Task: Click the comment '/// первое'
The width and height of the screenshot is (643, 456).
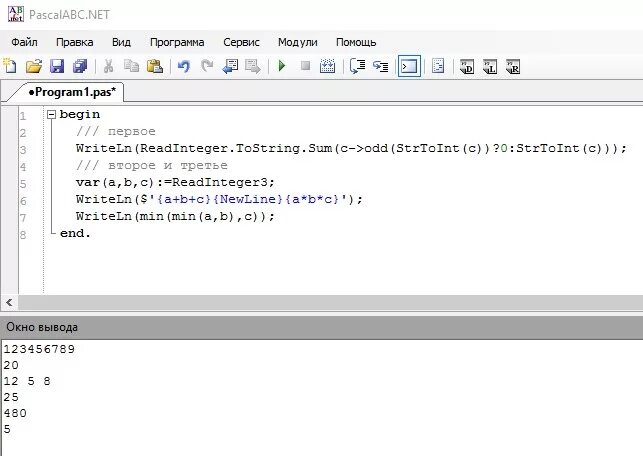Action: click(x=116, y=132)
